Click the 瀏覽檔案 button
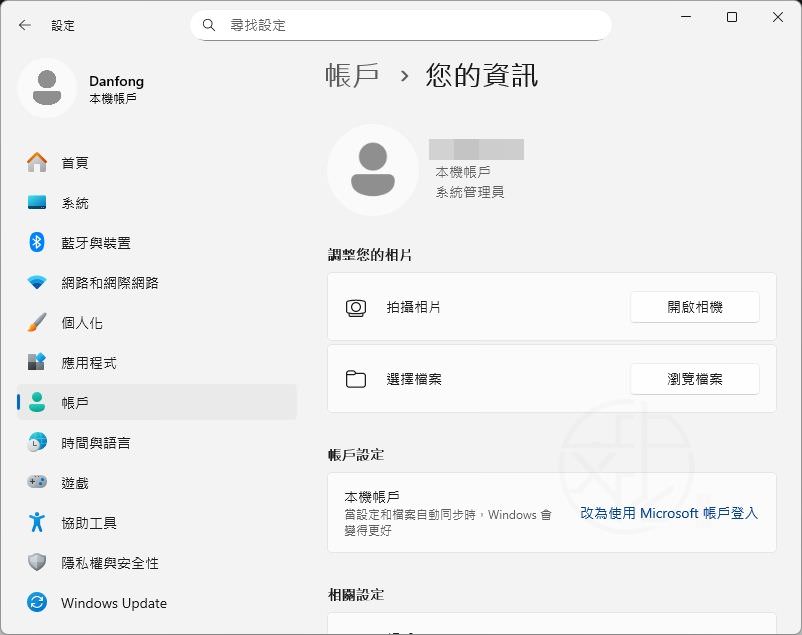This screenshot has width=802, height=635. click(695, 379)
